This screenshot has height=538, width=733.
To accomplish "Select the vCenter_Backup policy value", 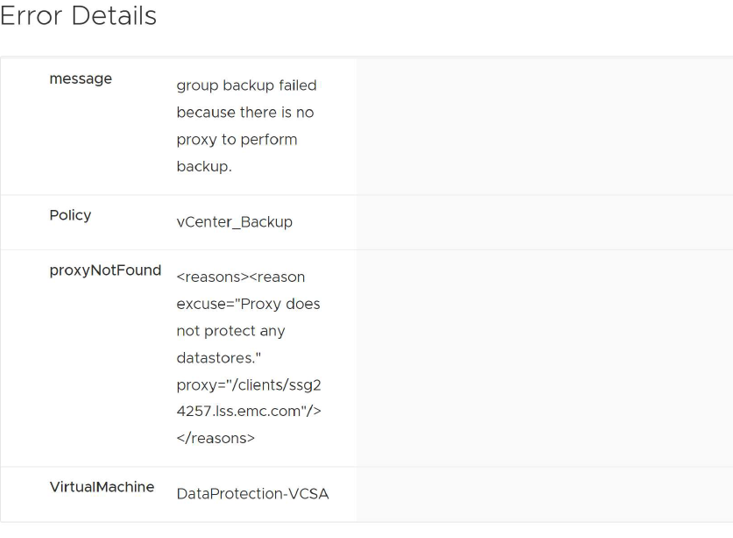I will pyautogui.click(x=234, y=222).
